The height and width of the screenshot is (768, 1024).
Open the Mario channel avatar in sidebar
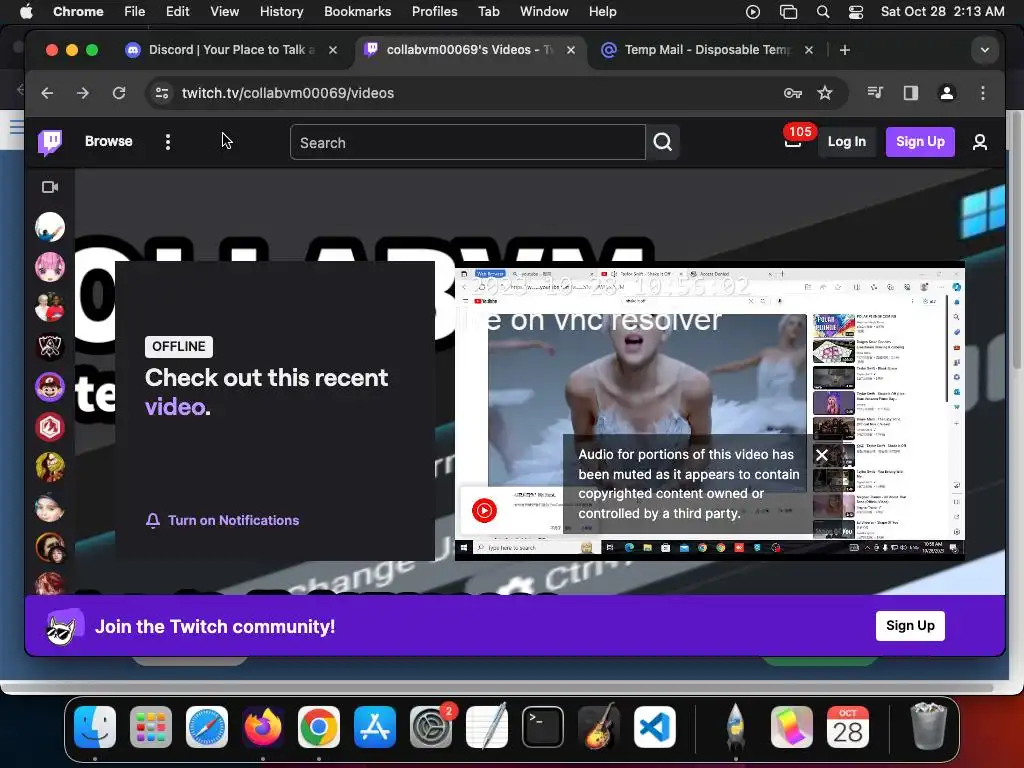click(50, 387)
